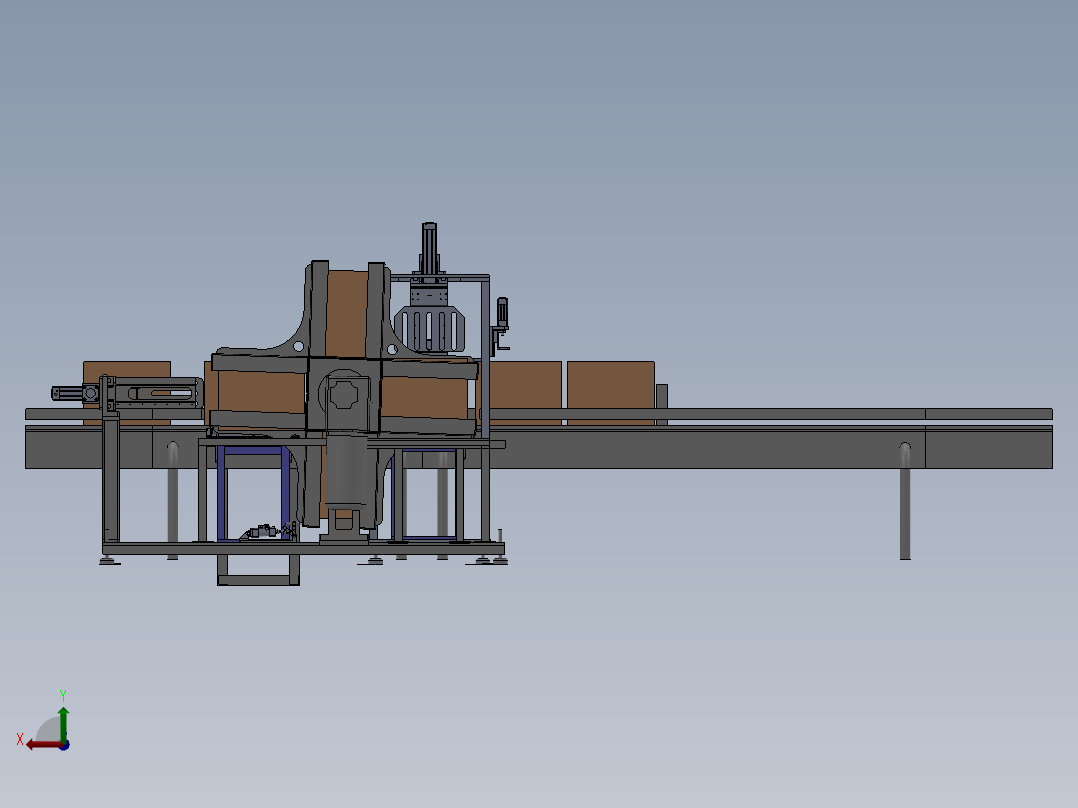
Task: Select the brown carton in the upper cross arm
Action: [x=346, y=314]
